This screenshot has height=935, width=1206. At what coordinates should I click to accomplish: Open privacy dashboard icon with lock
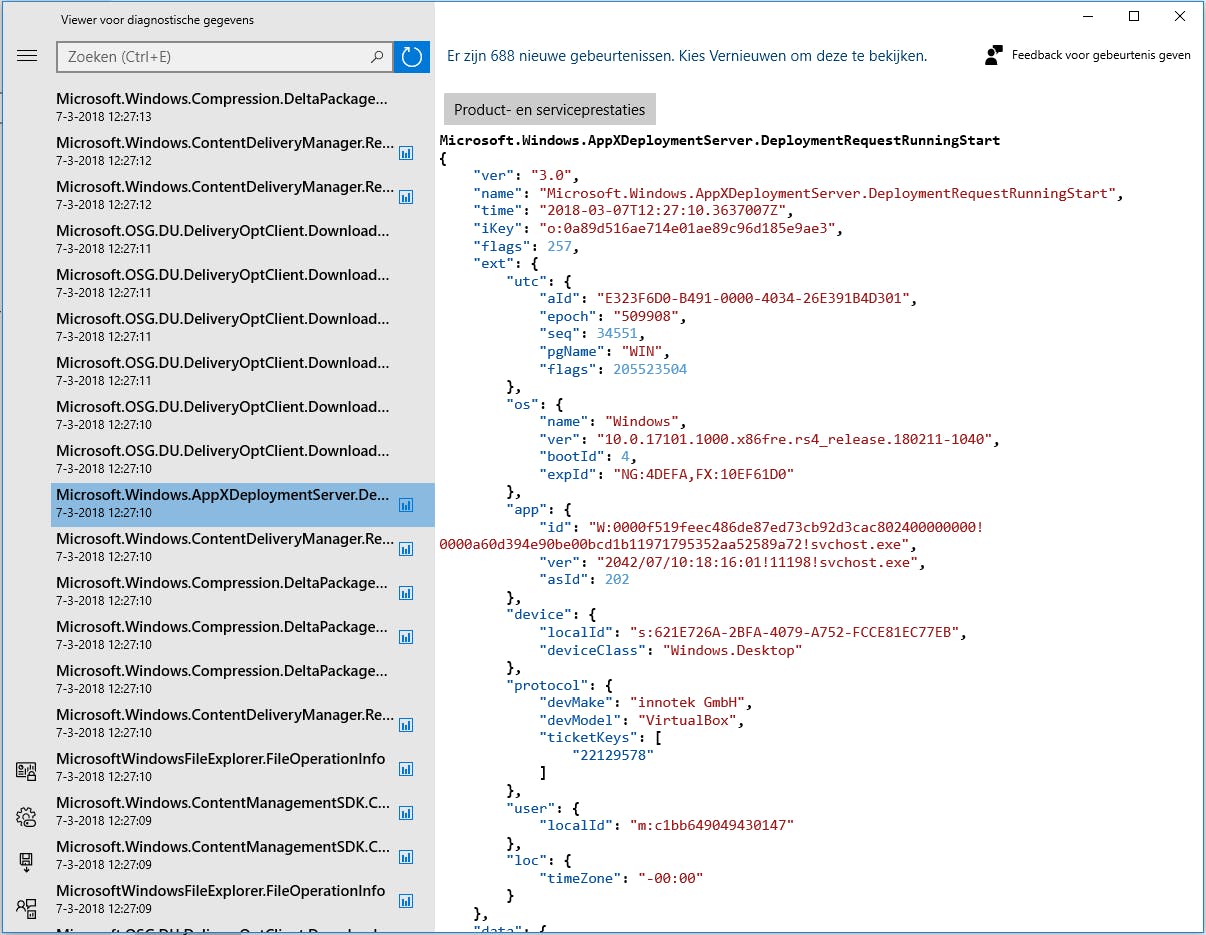click(x=27, y=771)
